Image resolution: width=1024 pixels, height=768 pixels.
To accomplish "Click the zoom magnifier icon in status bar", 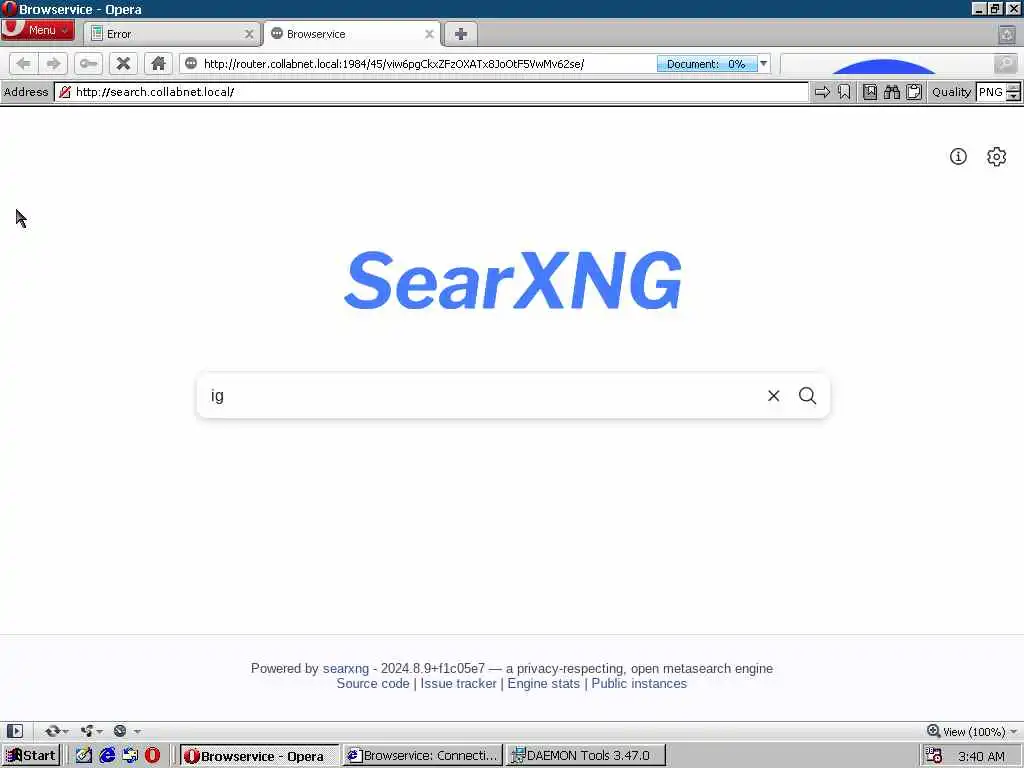I will point(933,731).
